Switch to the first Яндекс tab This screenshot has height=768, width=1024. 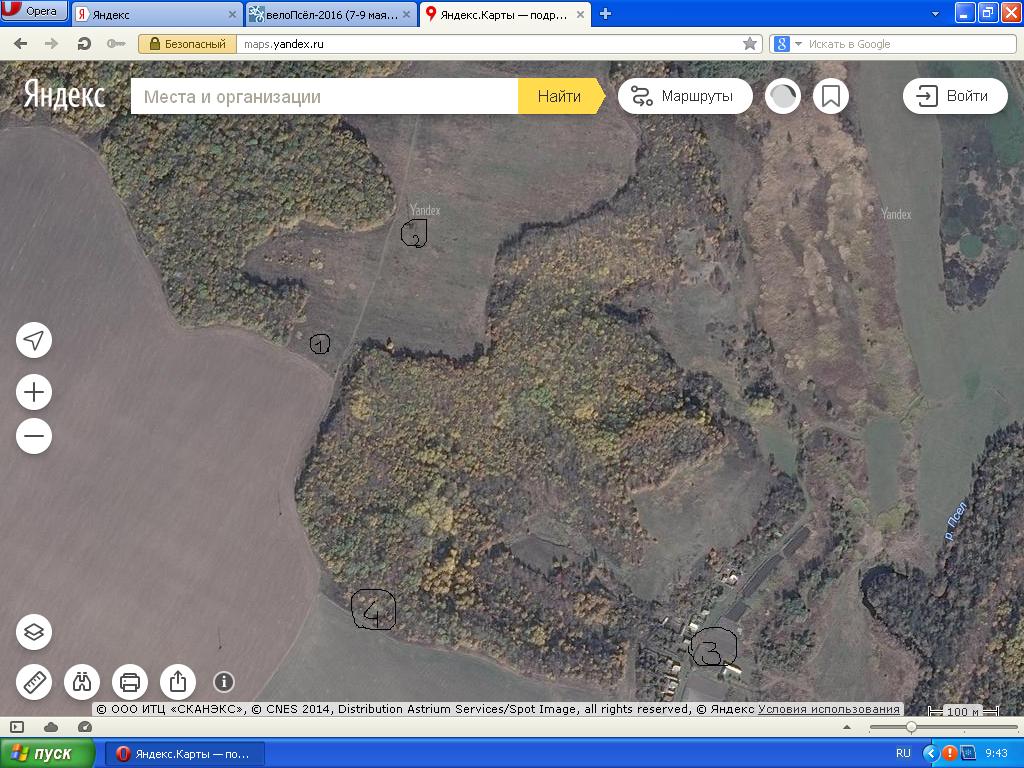coord(150,14)
